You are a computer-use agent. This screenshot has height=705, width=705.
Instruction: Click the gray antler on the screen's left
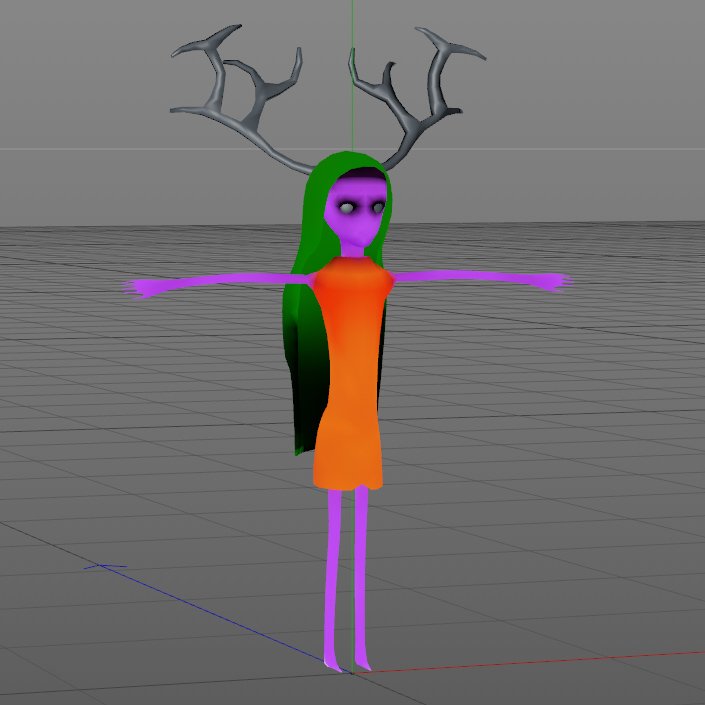(x=243, y=97)
